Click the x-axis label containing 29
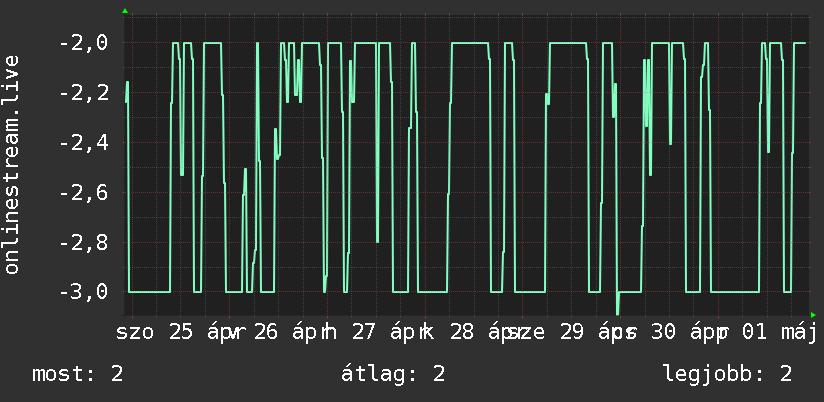The image size is (824, 402). [x=574, y=333]
